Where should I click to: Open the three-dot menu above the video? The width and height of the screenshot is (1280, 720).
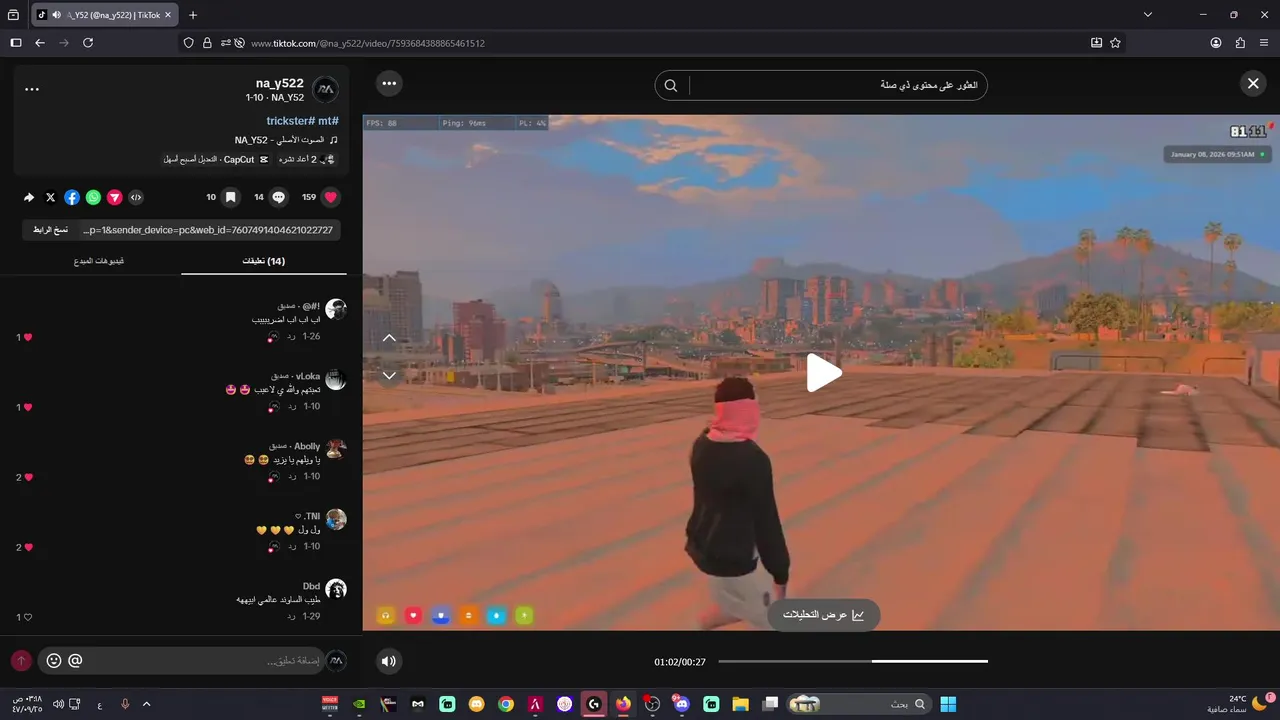point(390,83)
